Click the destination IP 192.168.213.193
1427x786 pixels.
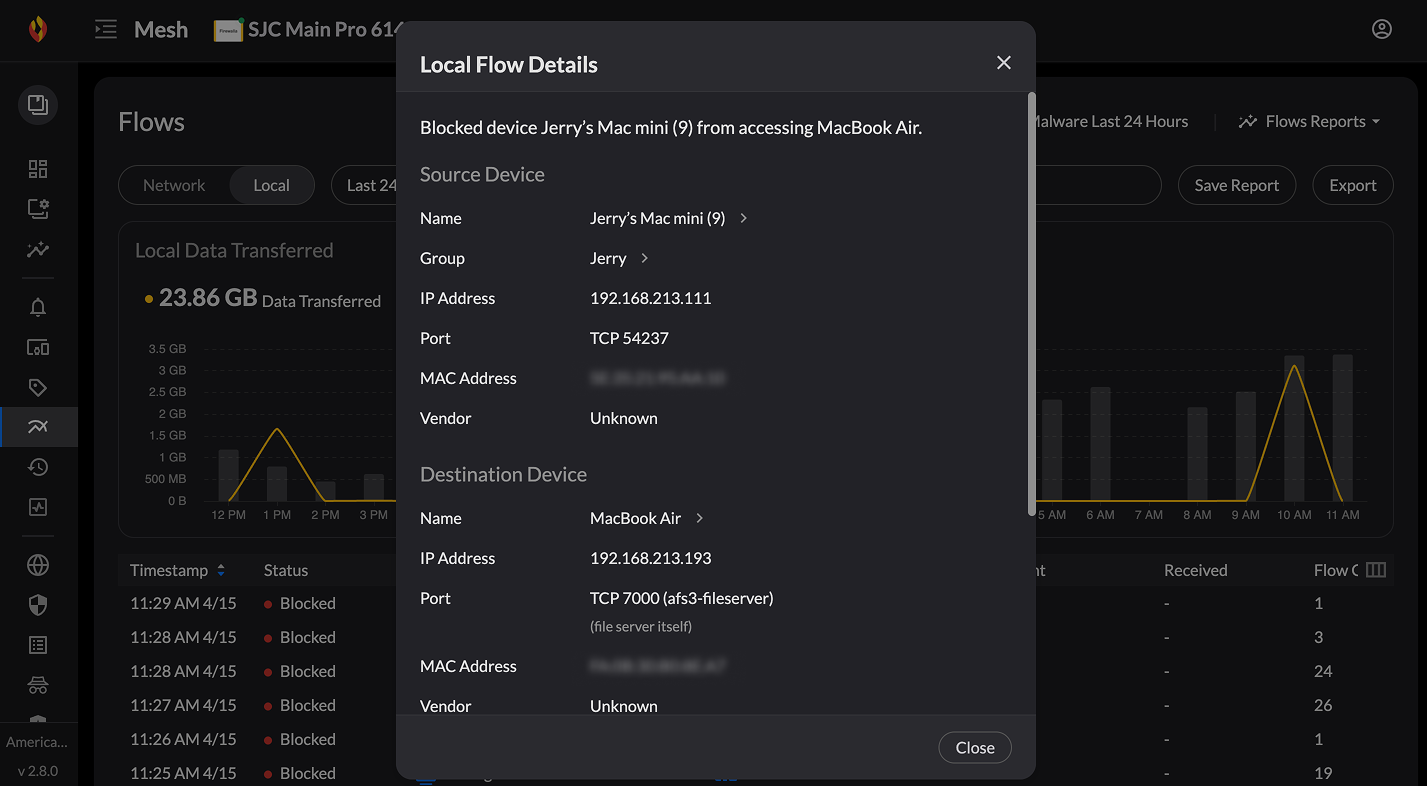point(651,558)
